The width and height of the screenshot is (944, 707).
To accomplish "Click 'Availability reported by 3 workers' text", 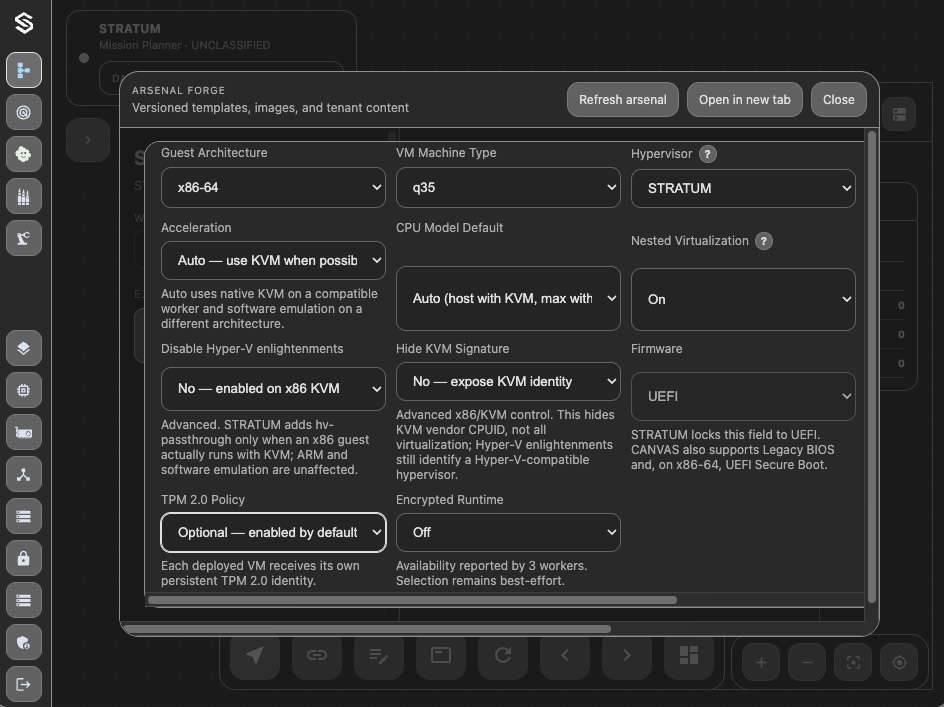I will (491, 566).
